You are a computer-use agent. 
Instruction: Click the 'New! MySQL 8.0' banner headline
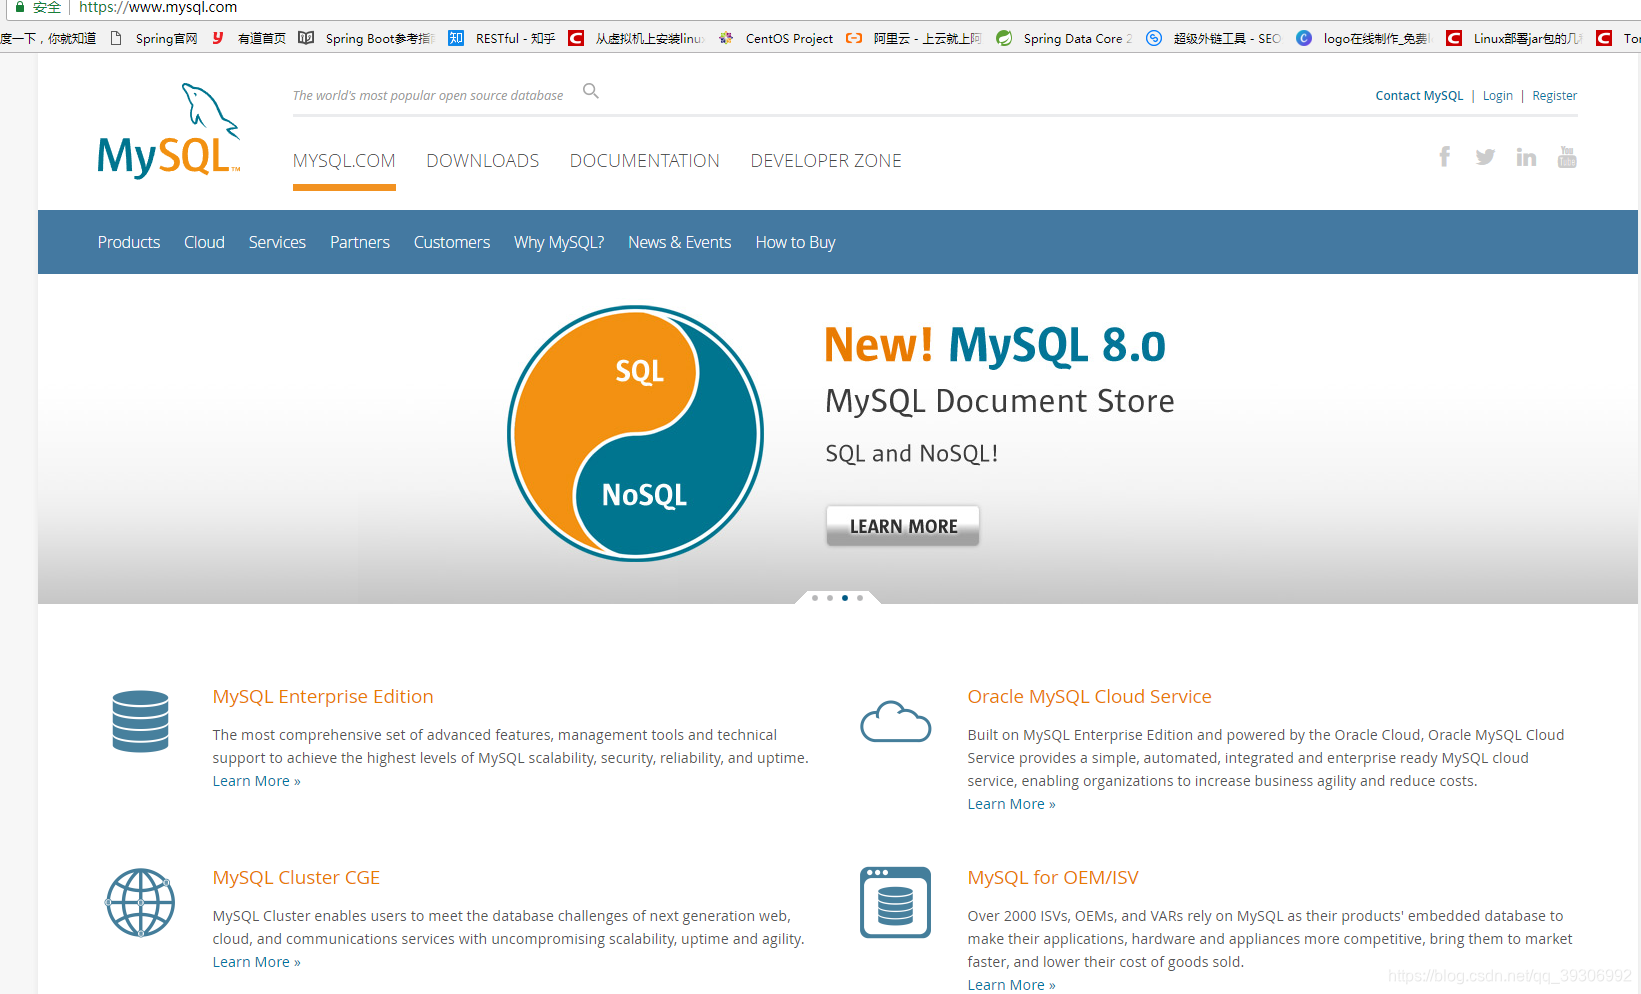point(995,345)
